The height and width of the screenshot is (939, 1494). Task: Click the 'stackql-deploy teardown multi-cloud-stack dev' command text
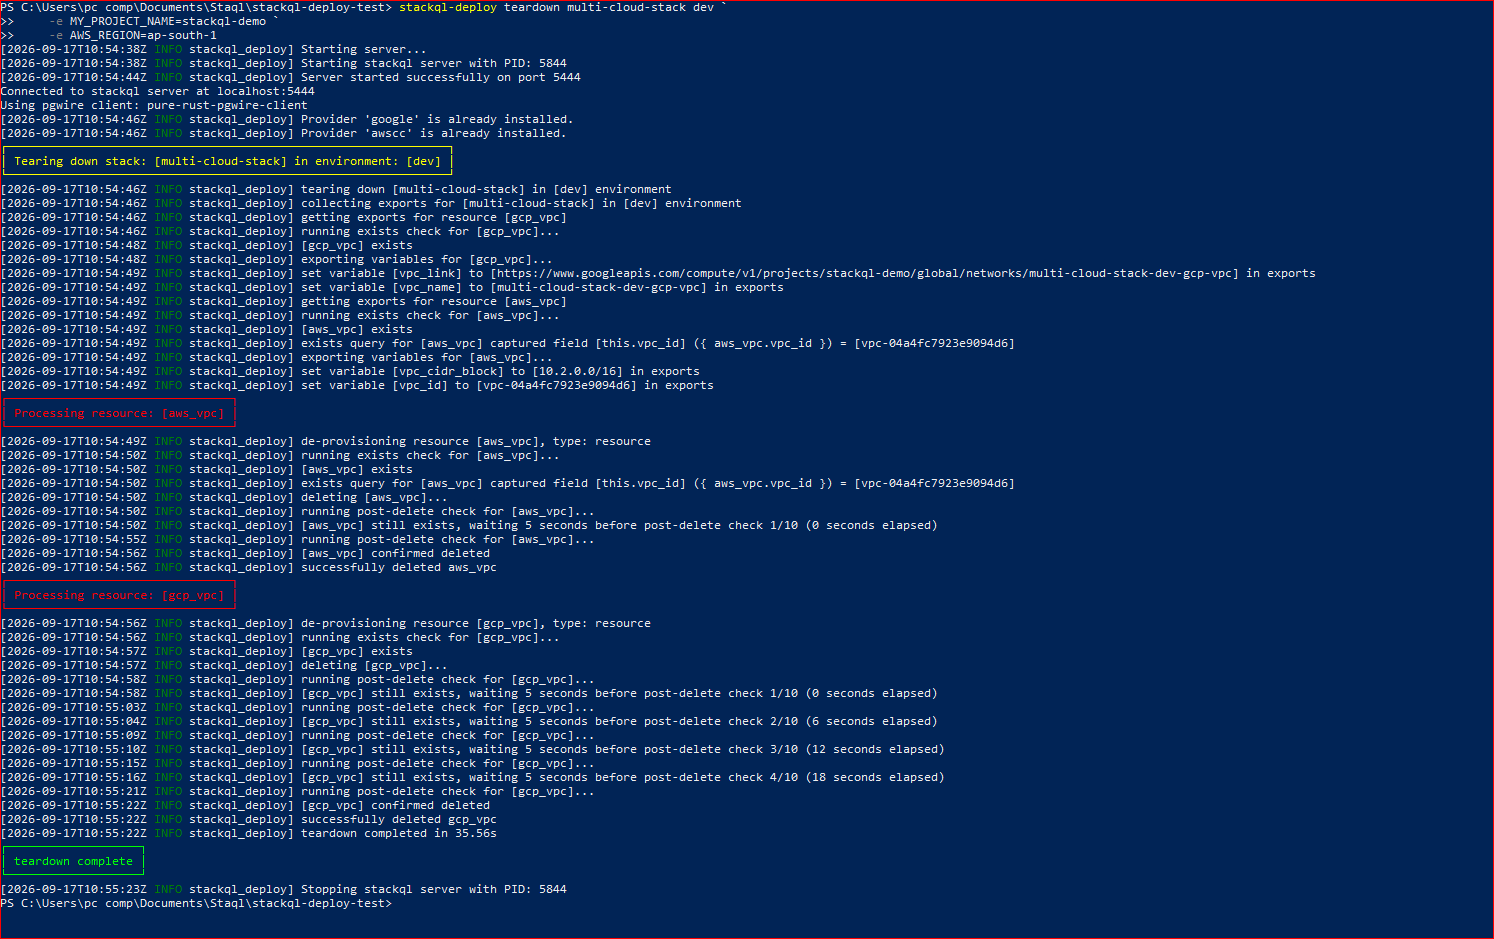pyautogui.click(x=556, y=7)
